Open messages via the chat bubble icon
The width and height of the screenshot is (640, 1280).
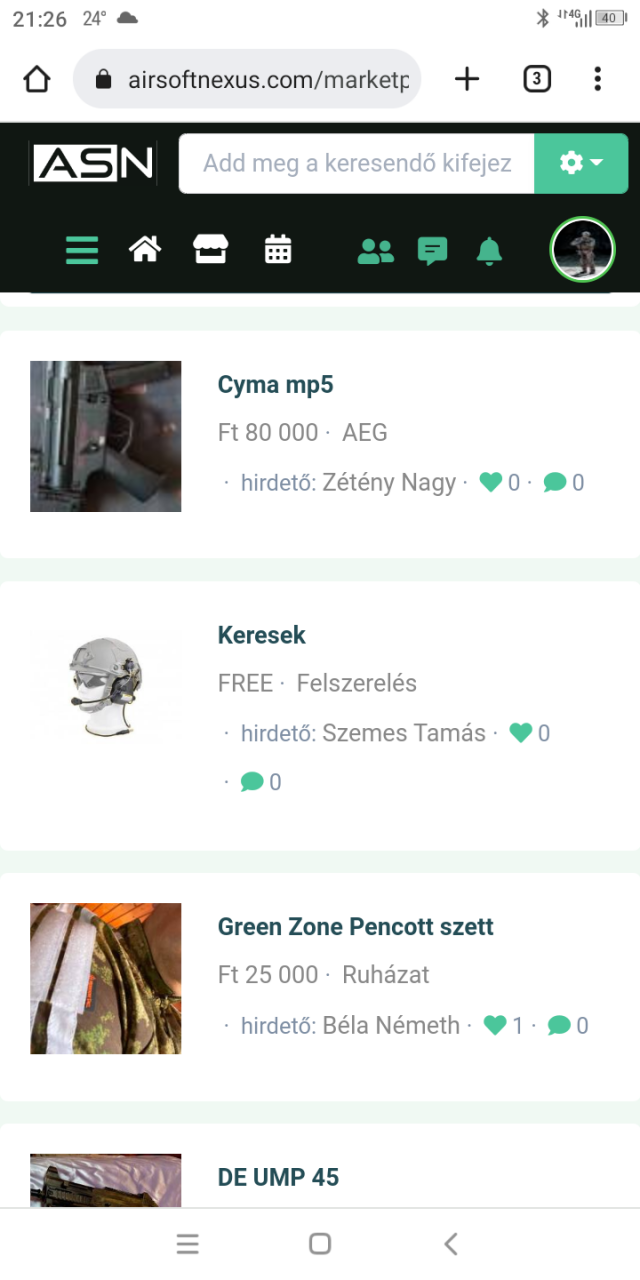(432, 250)
